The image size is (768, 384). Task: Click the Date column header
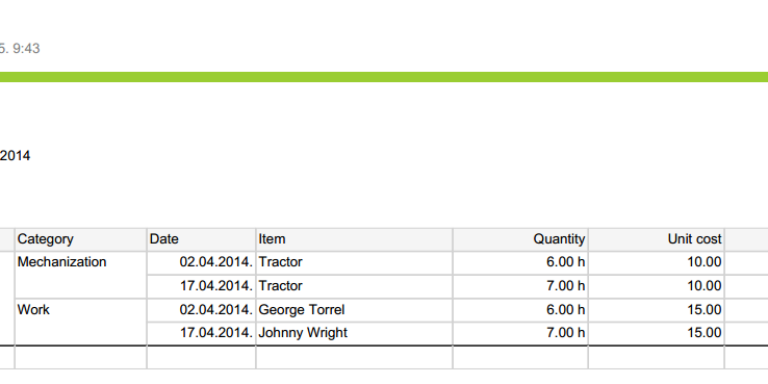point(201,240)
